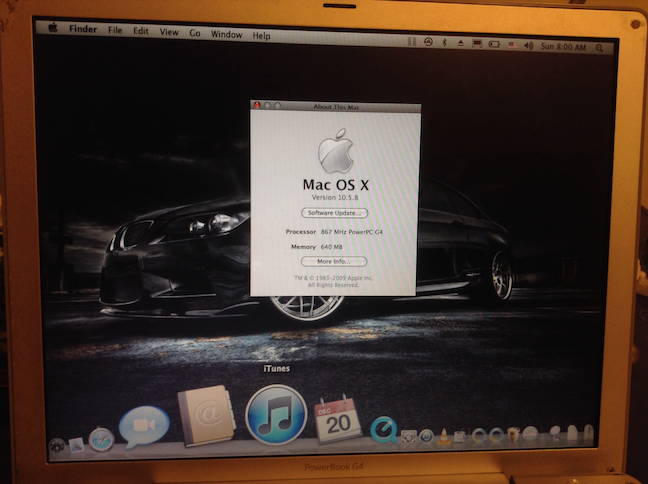The height and width of the screenshot is (484, 648).
Task: Click the display menu bar icon
Action: 477,43
